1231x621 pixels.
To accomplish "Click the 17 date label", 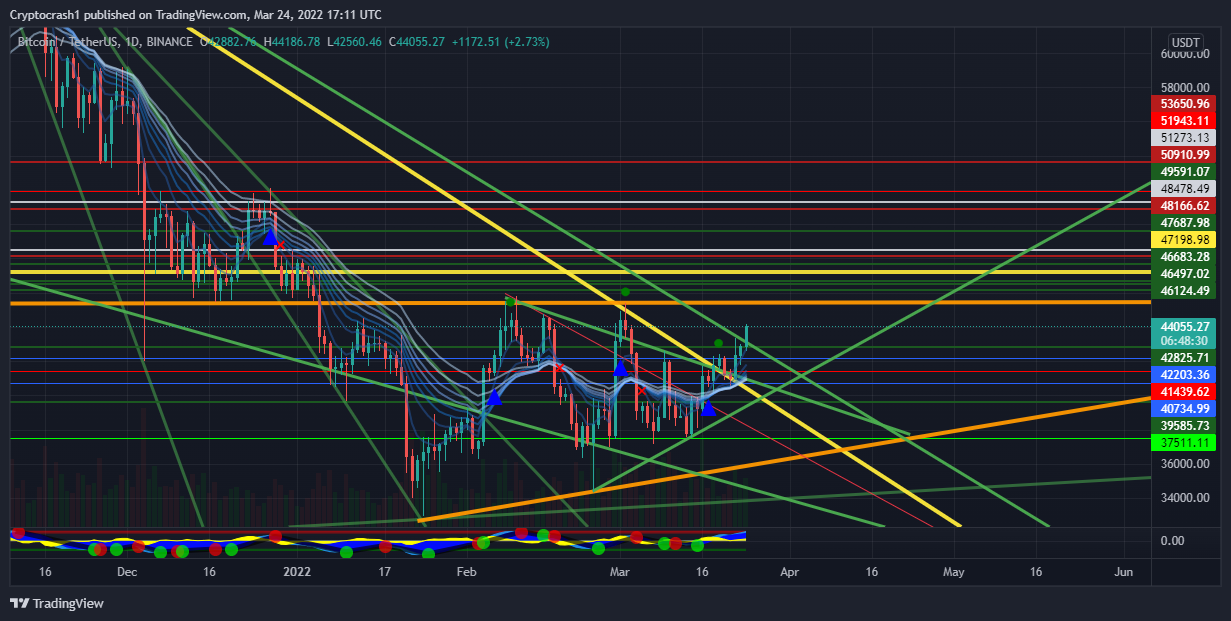I will point(385,573).
